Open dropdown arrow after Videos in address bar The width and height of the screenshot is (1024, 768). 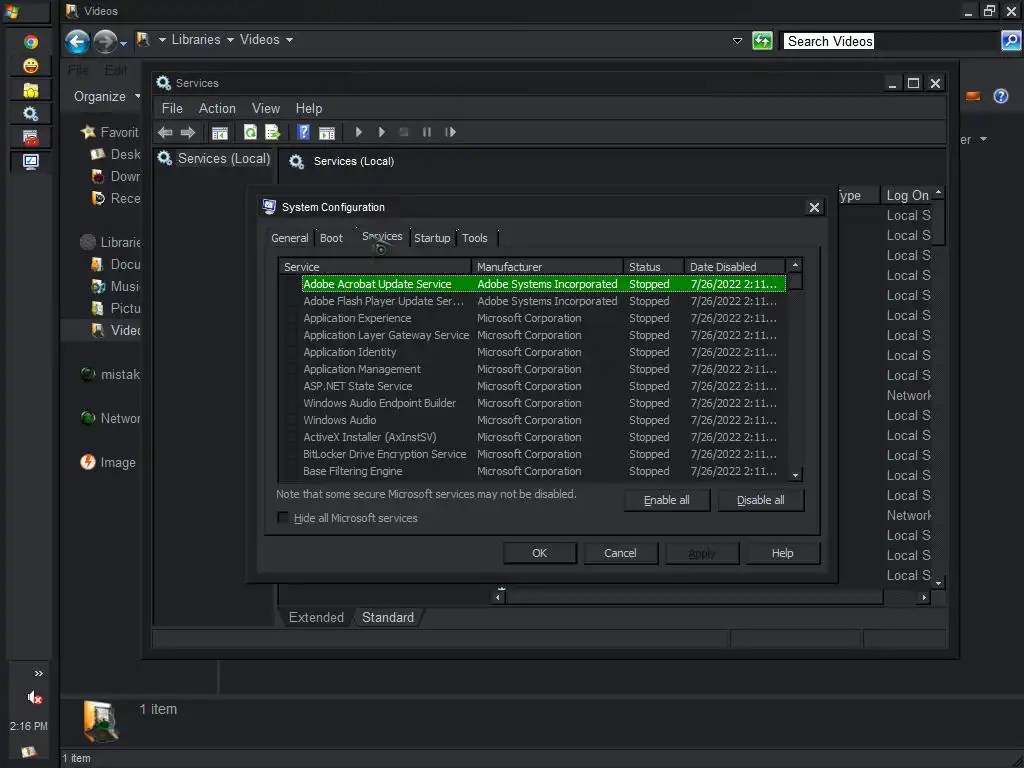point(289,40)
